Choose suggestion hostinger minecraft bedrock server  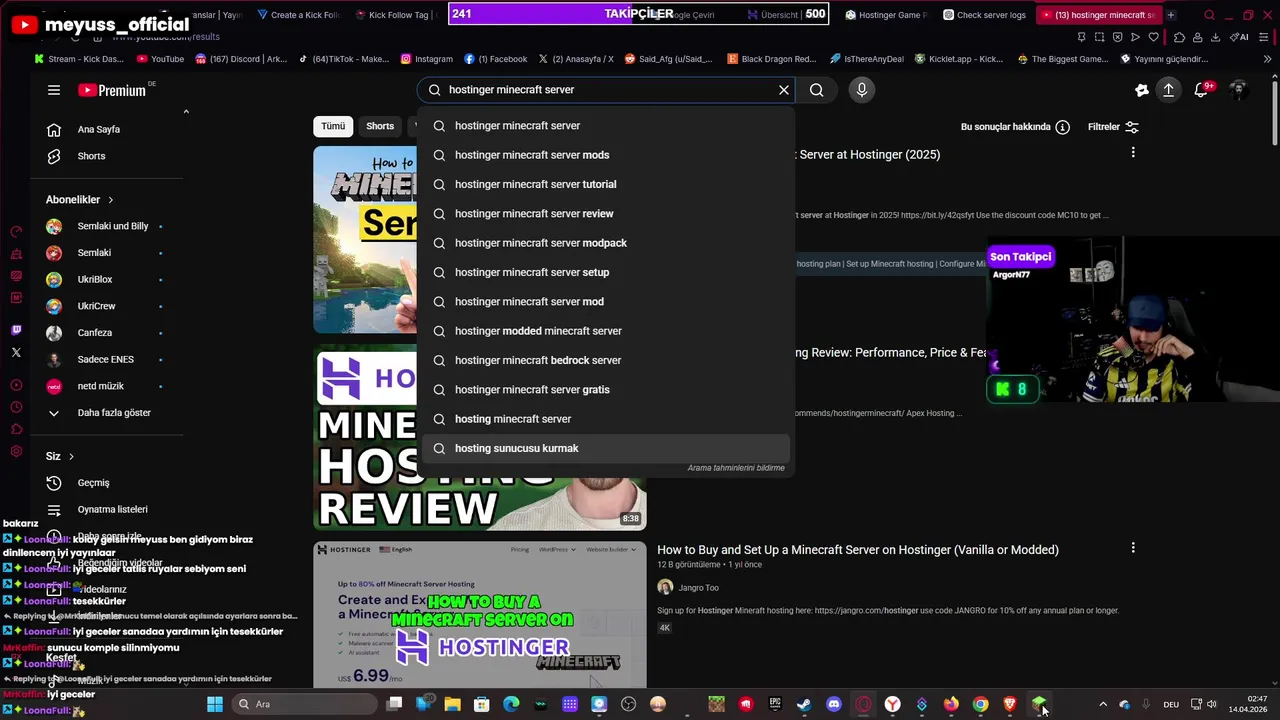click(606, 360)
